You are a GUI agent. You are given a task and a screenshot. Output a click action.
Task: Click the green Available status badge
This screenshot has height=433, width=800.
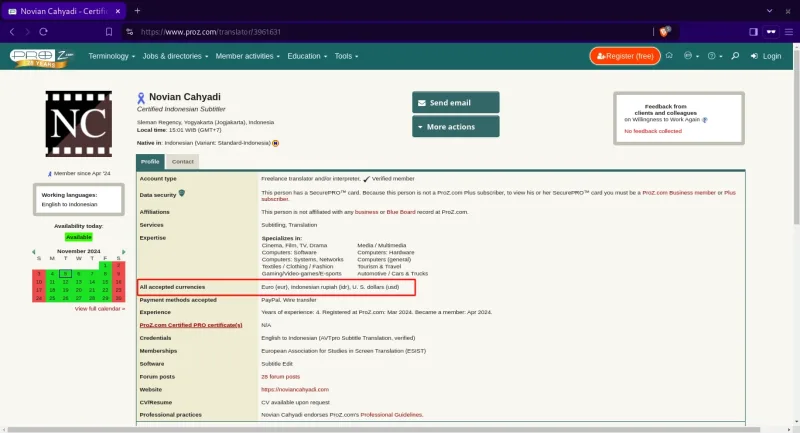pos(79,237)
